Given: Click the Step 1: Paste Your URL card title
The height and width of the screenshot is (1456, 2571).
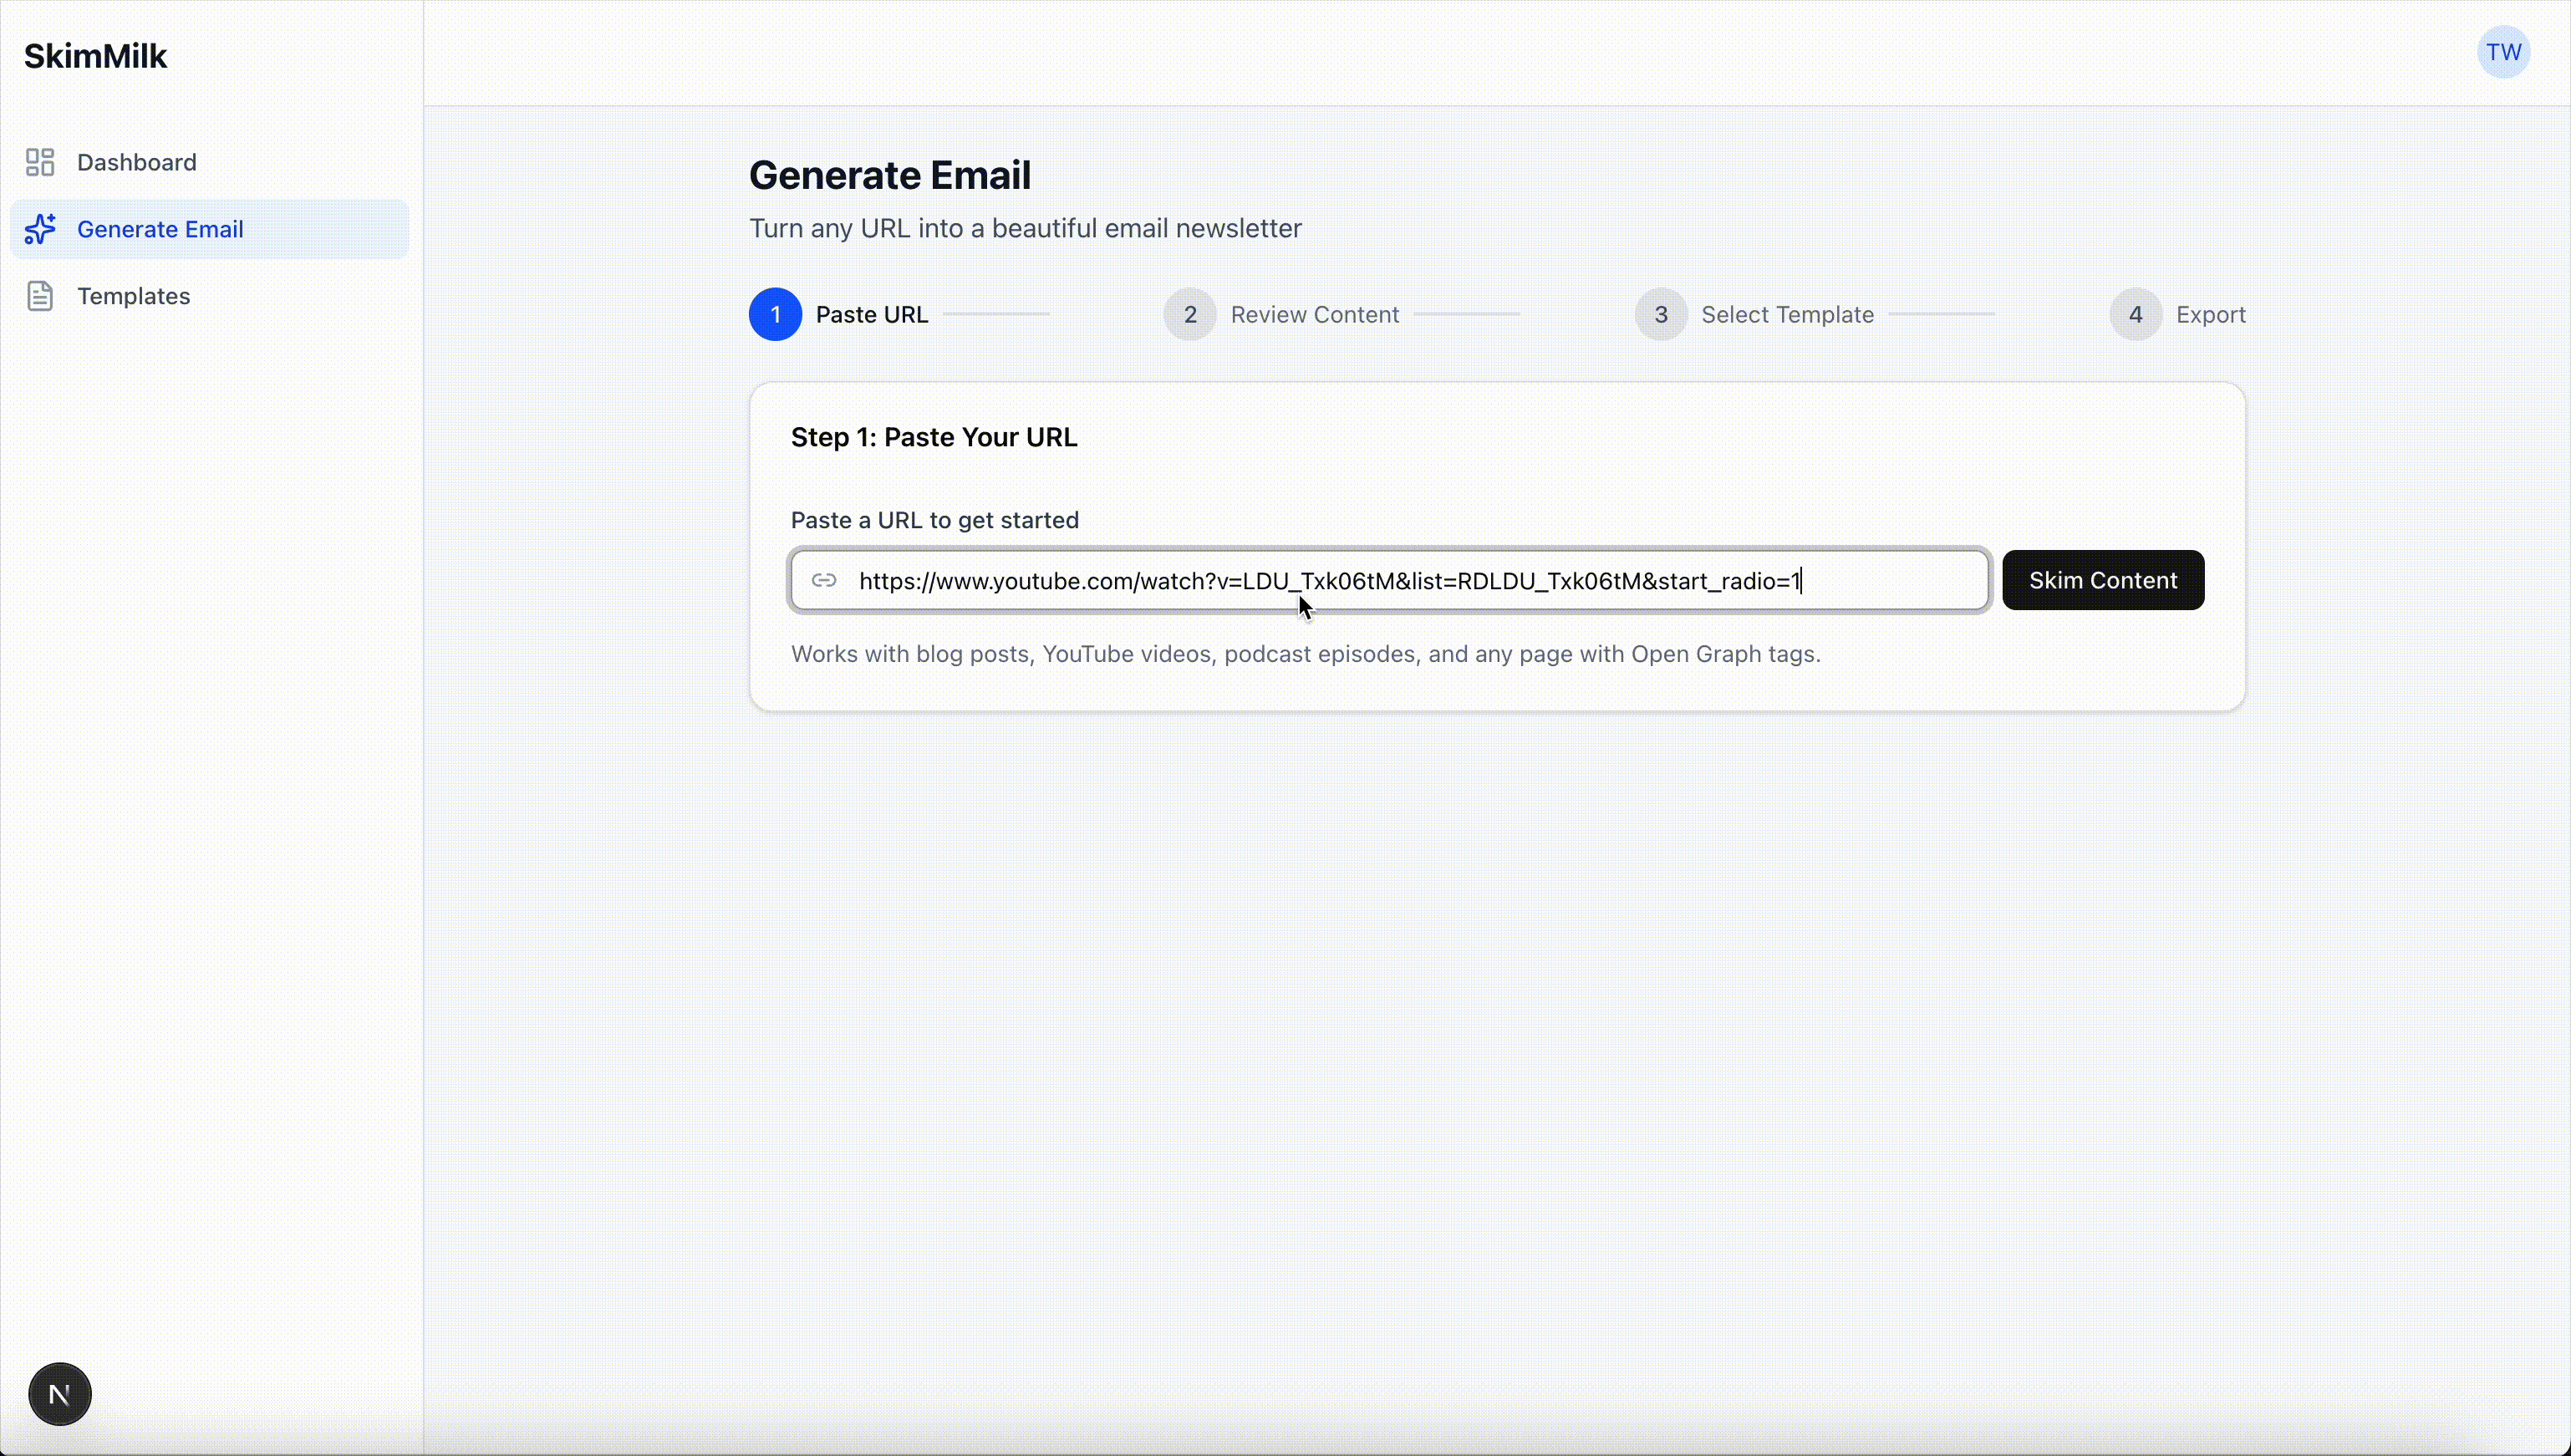Looking at the screenshot, I should [x=934, y=437].
